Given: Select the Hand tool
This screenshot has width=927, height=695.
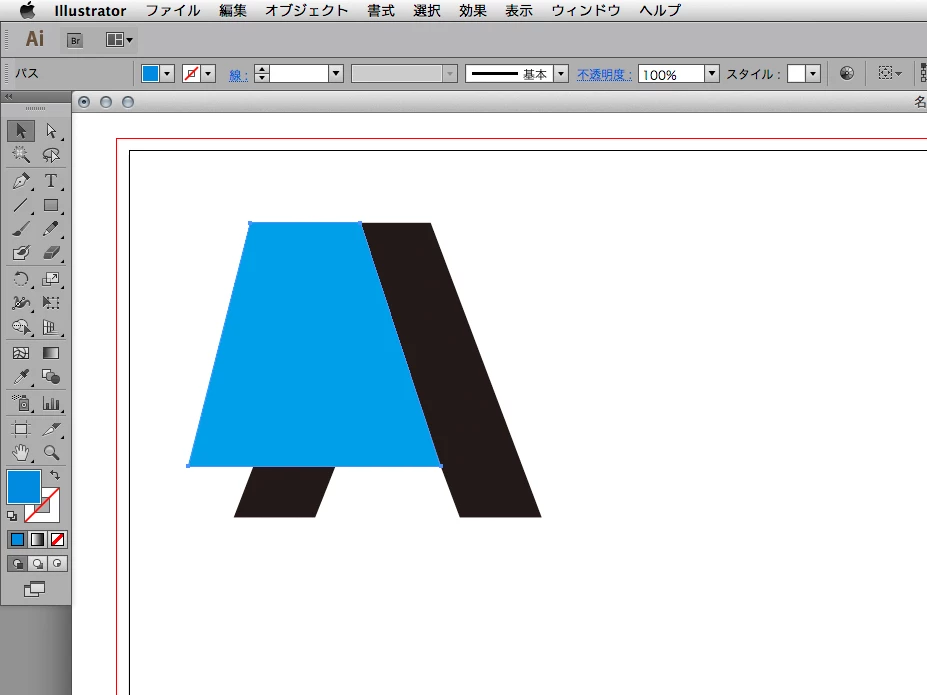Looking at the screenshot, I should click(x=21, y=453).
